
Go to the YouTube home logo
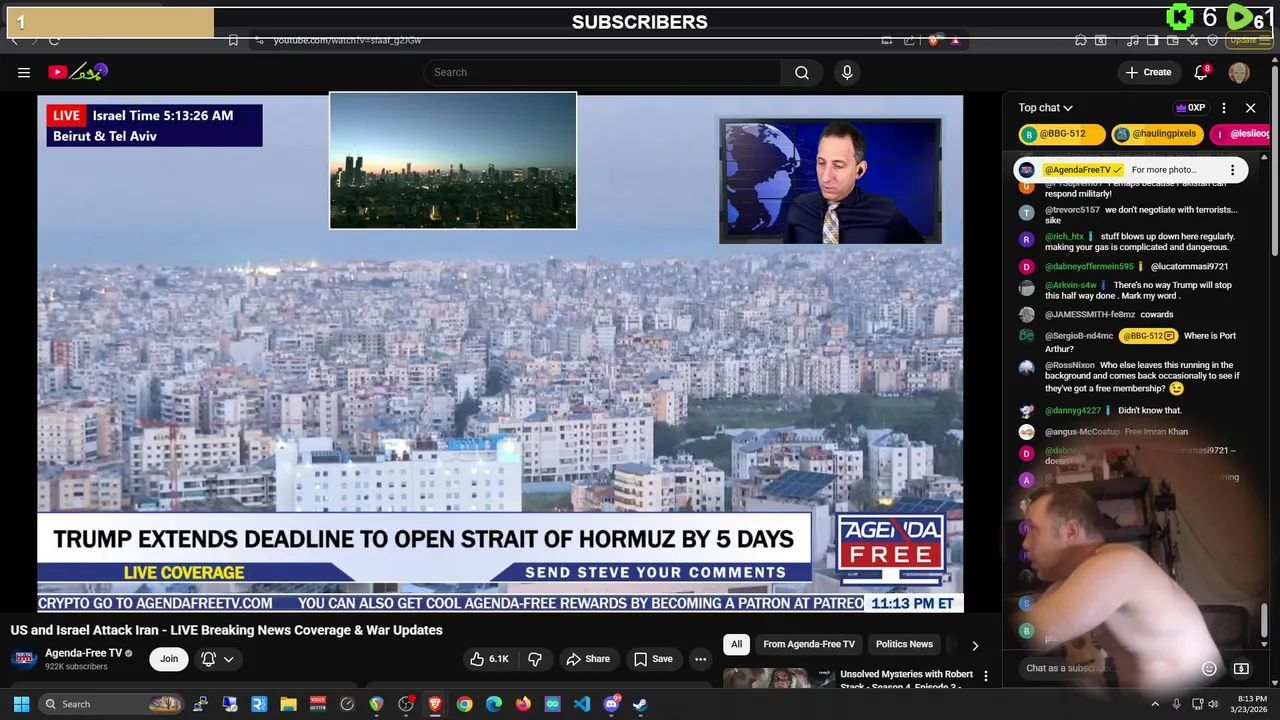pyautogui.click(x=78, y=72)
